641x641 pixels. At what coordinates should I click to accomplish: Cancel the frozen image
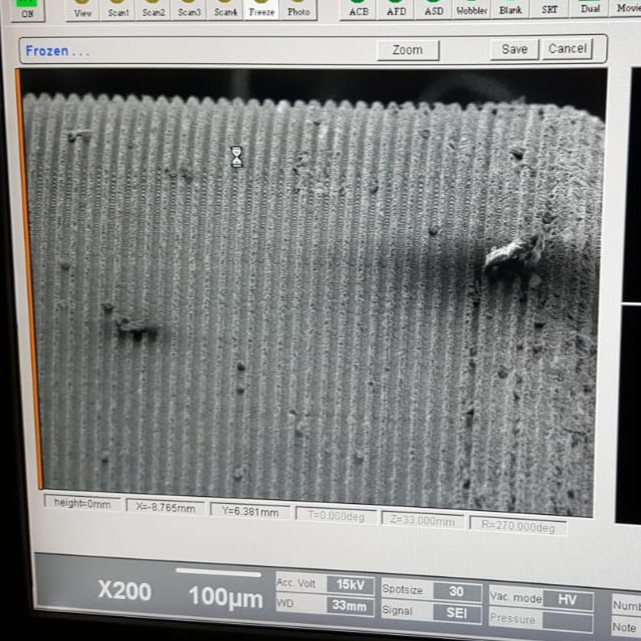[x=567, y=48]
